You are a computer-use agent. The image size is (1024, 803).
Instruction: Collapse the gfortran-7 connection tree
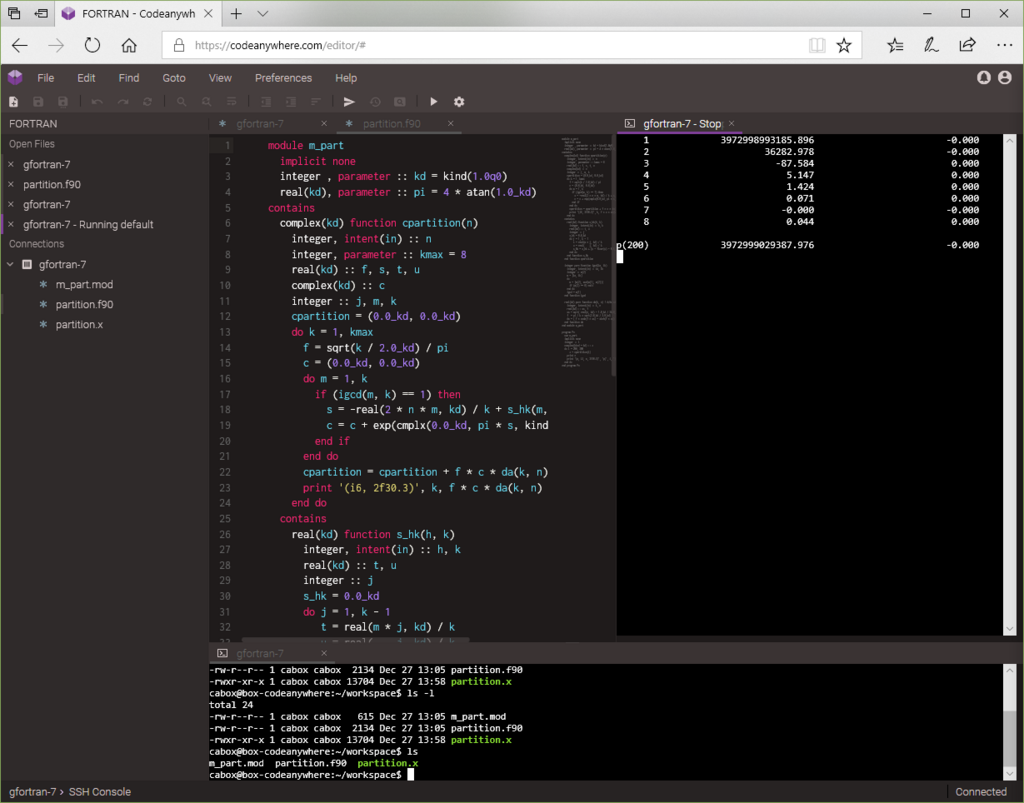click(x=10, y=264)
